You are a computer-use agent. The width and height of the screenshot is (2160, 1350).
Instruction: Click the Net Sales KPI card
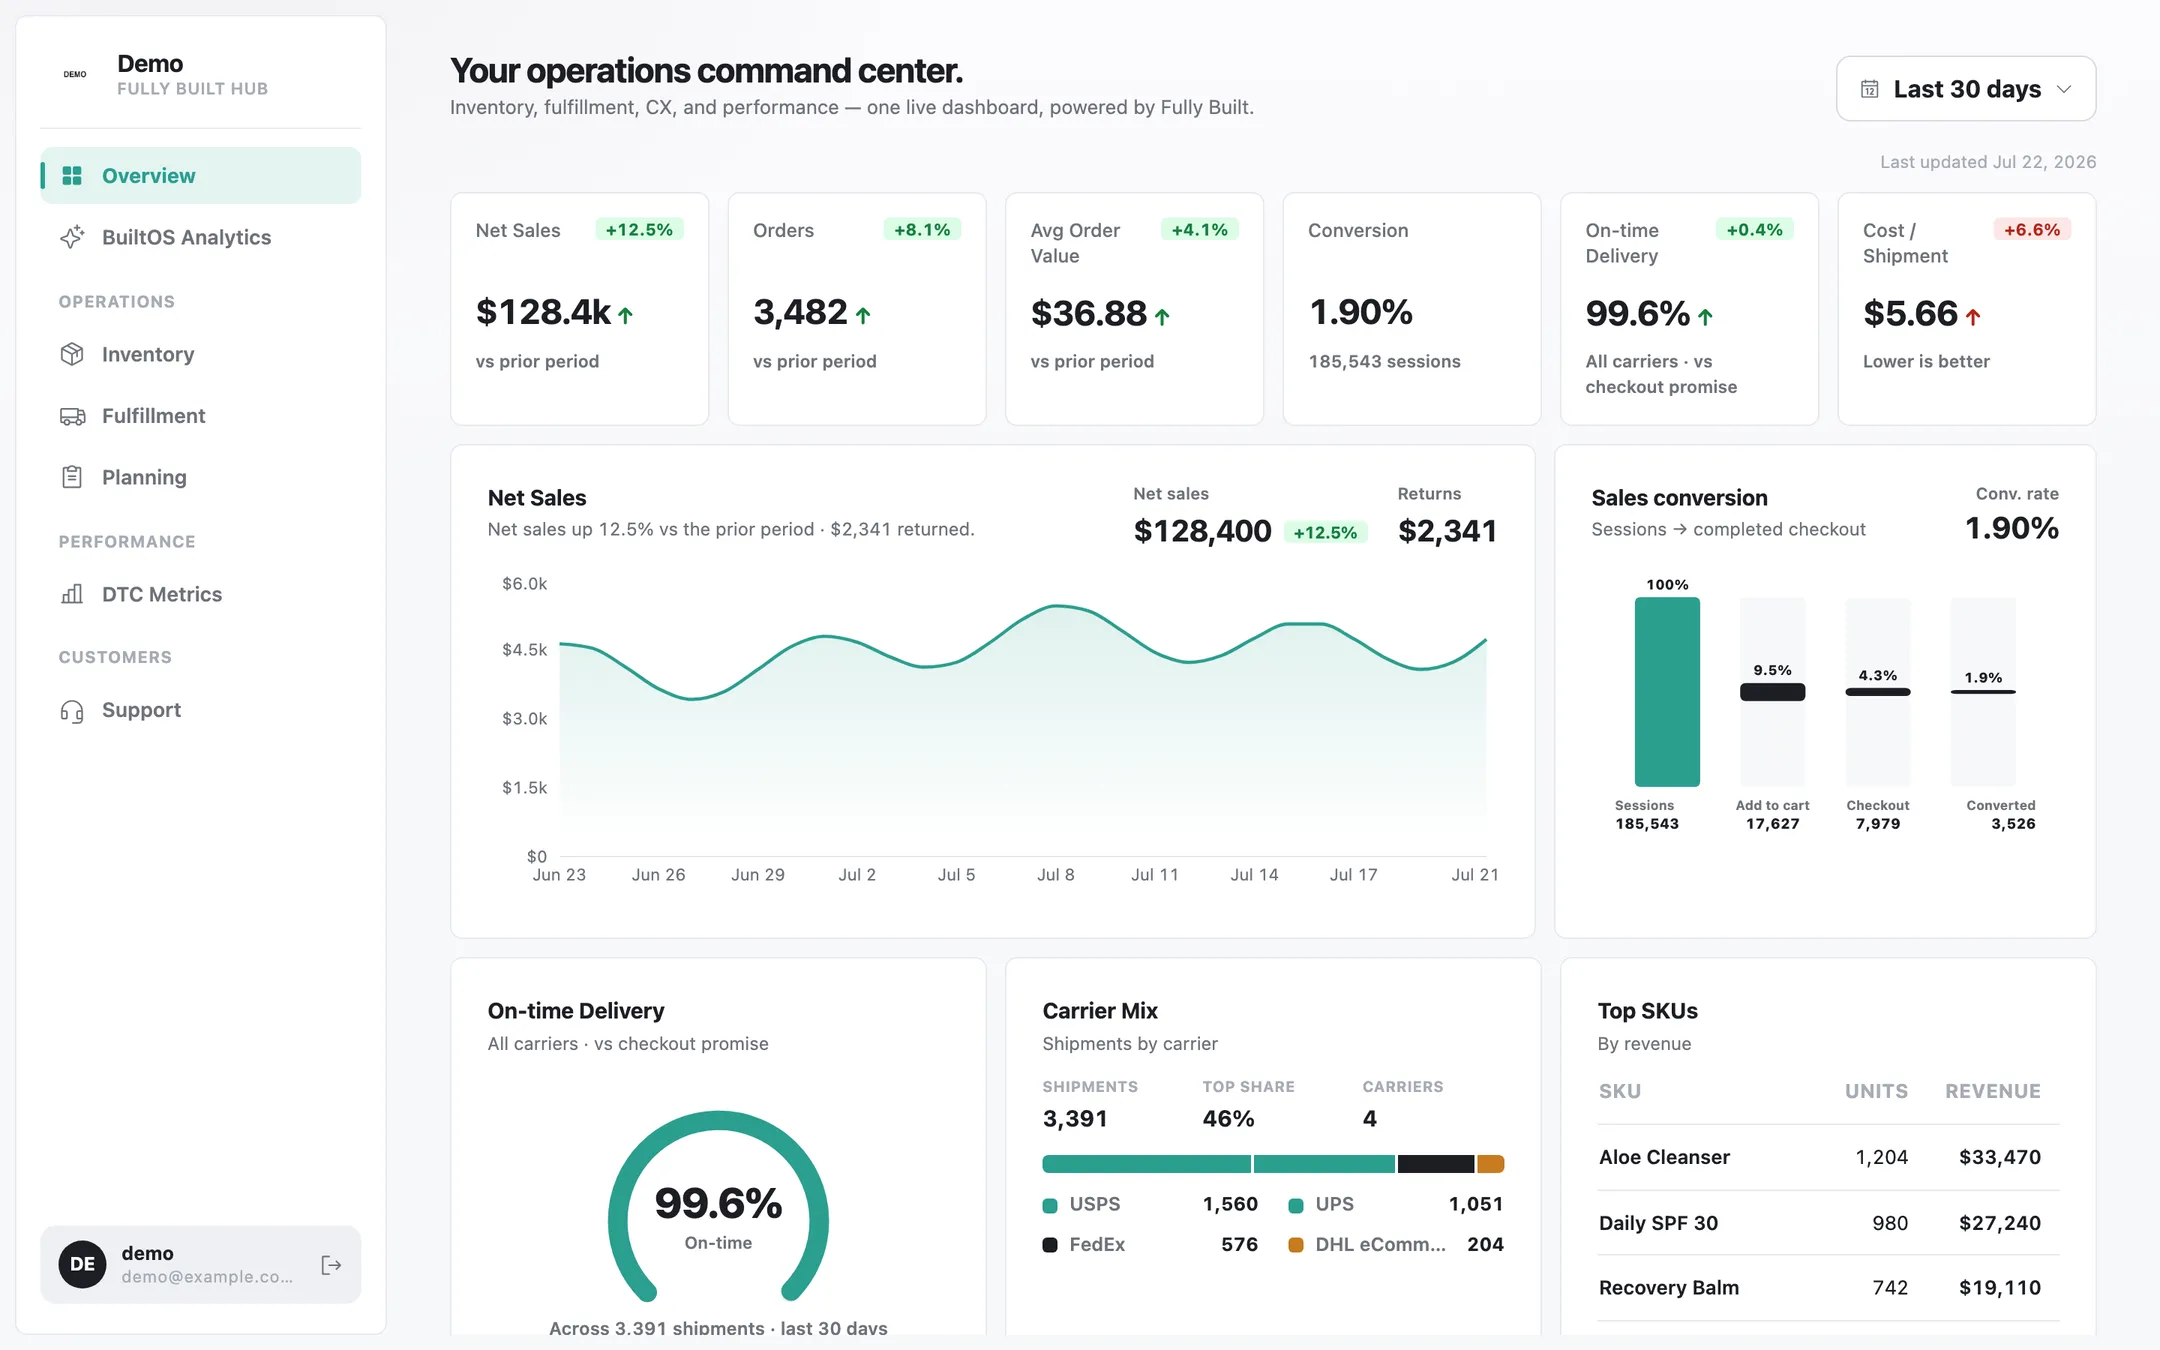pyautogui.click(x=580, y=309)
